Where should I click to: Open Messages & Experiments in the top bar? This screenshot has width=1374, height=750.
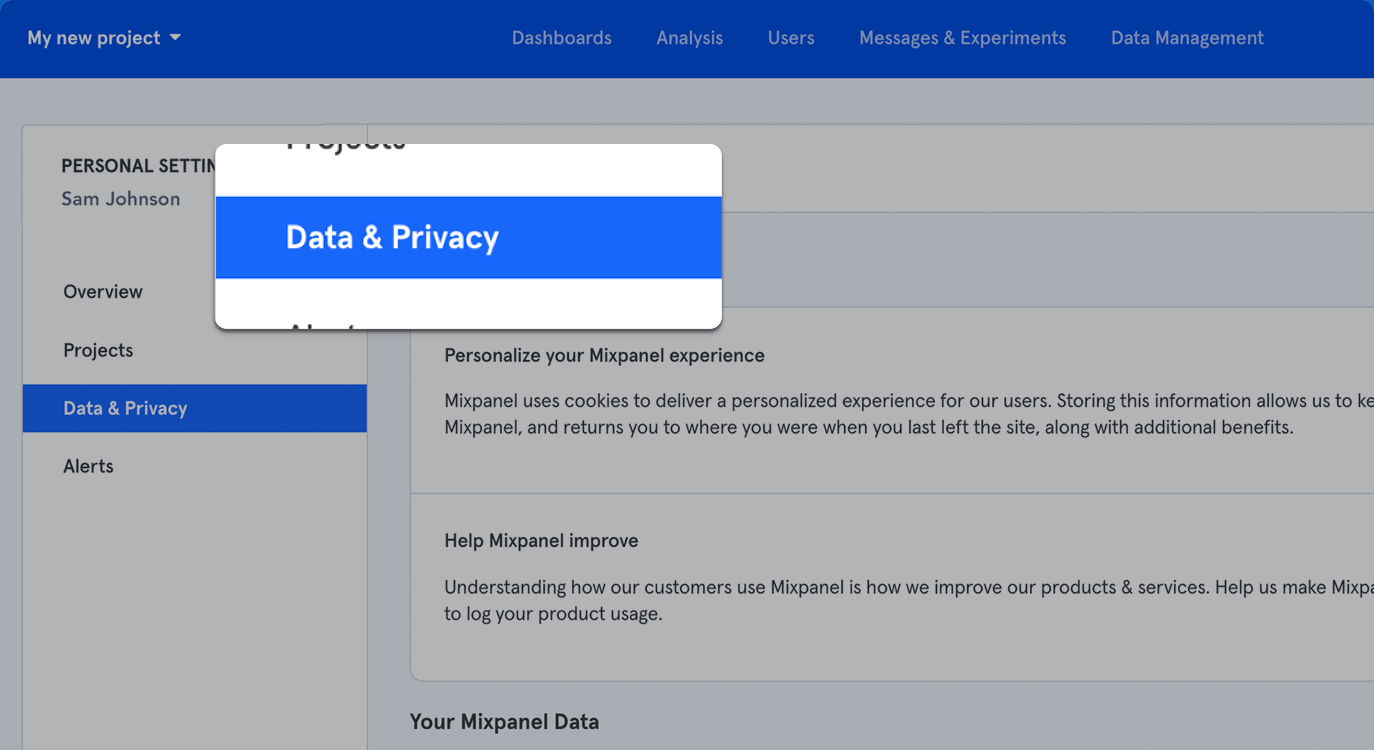962,38
